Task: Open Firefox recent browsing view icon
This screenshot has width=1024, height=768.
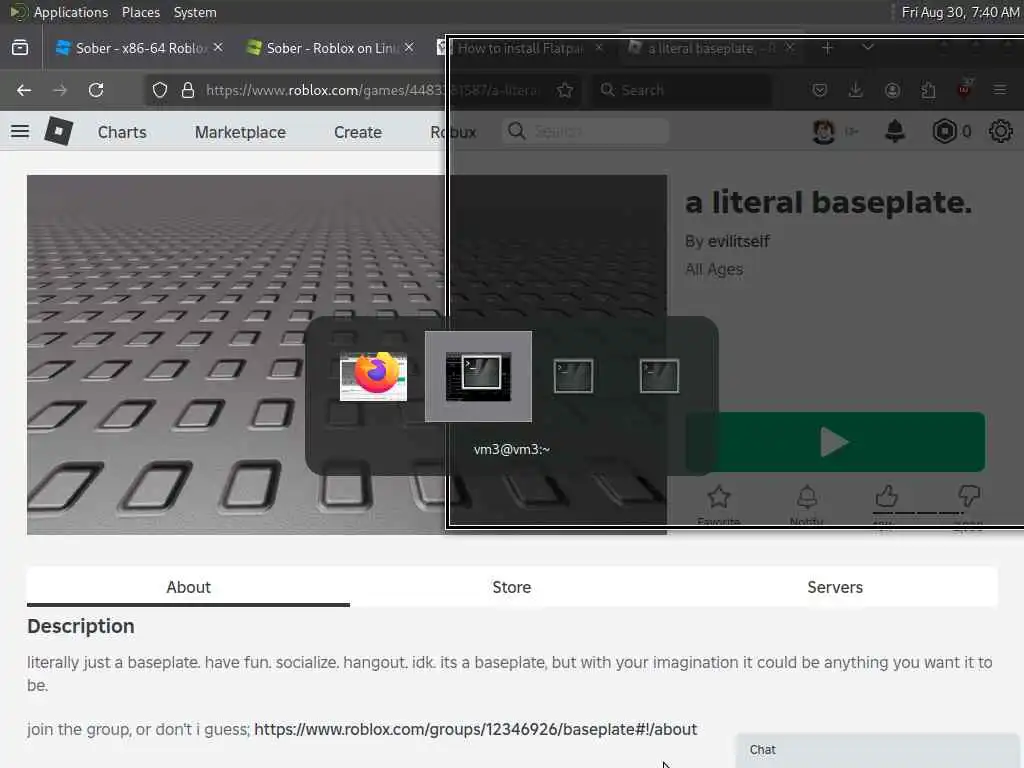Action: coord(20,48)
